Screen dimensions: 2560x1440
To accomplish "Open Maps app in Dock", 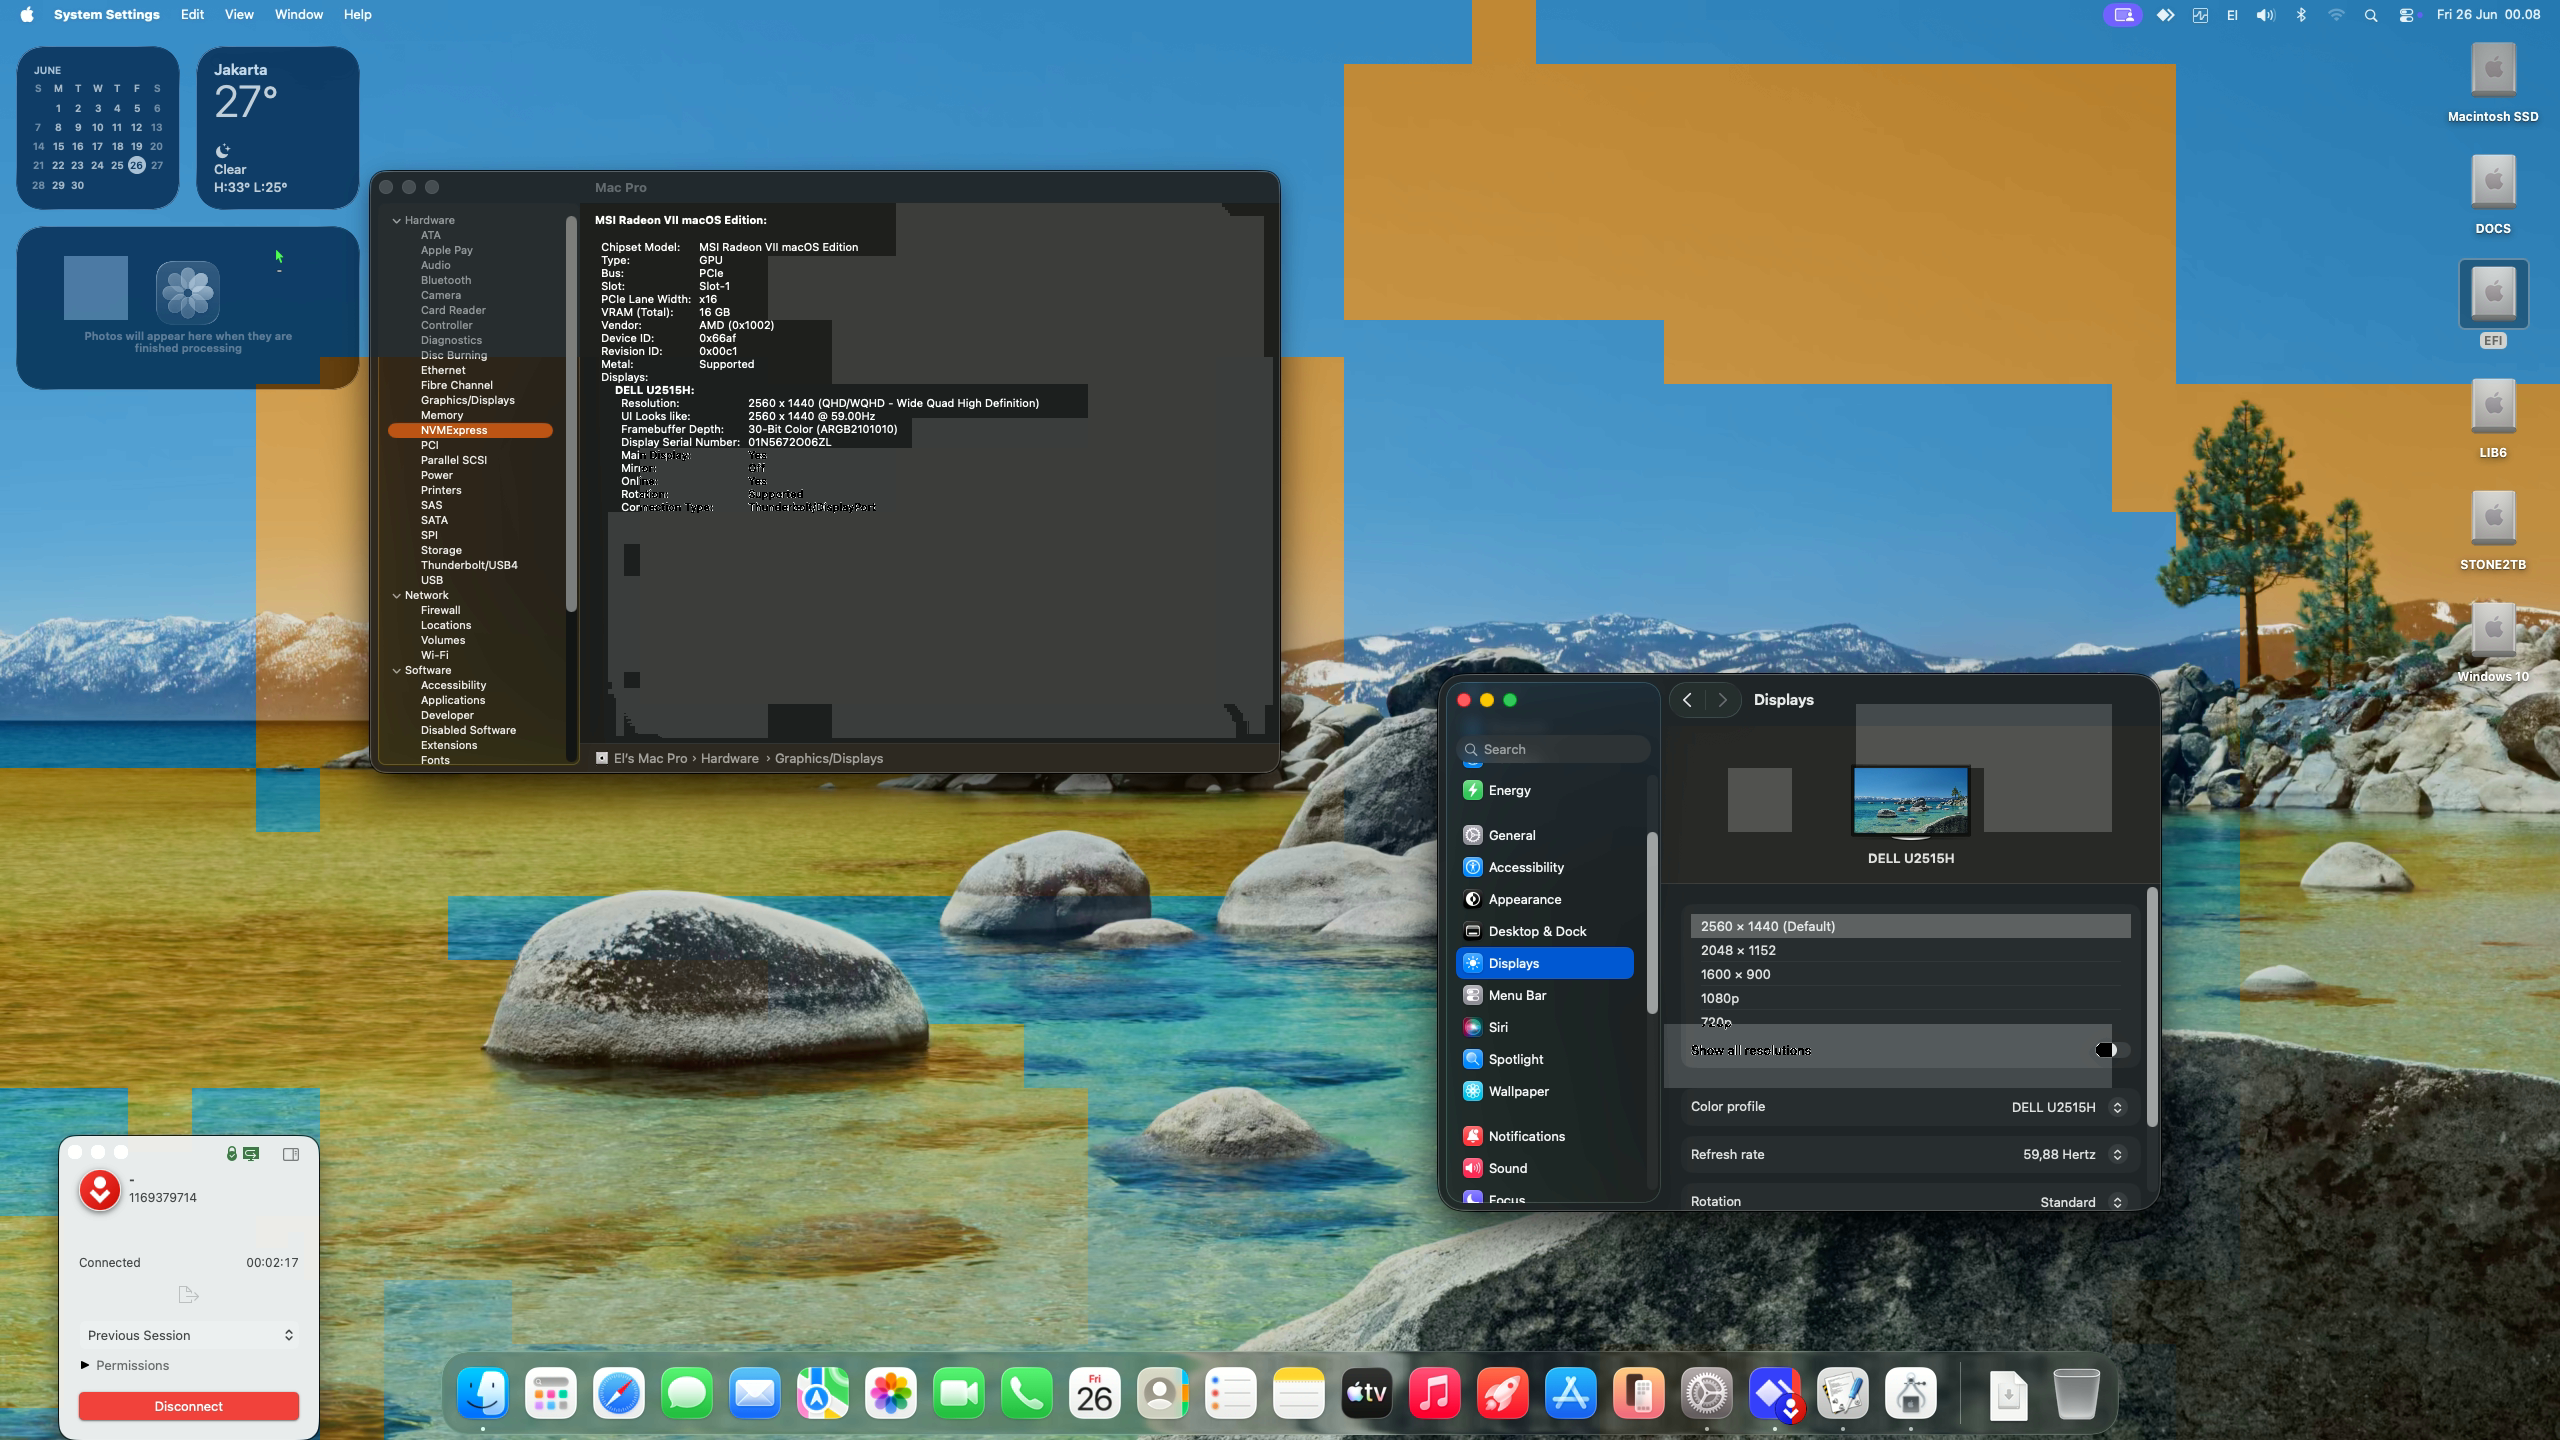I will point(823,1393).
